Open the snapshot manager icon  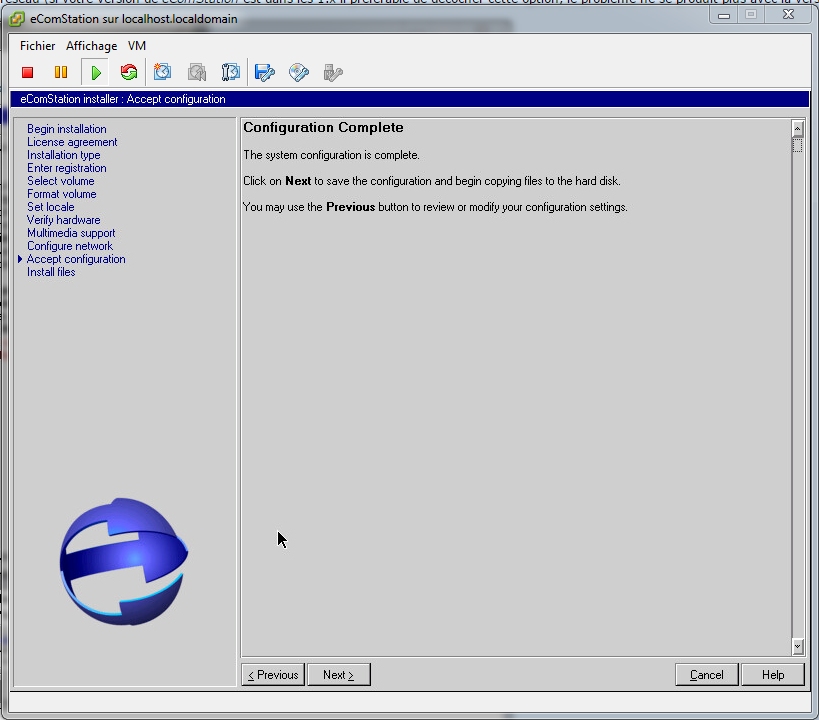[230, 72]
